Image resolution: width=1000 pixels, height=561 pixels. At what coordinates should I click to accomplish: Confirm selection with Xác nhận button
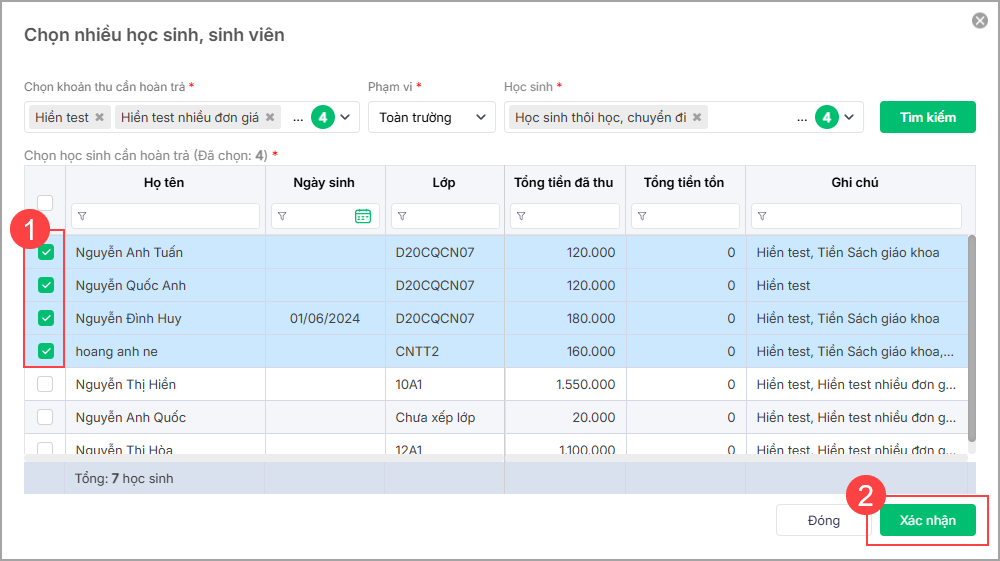pyautogui.click(x=927, y=520)
